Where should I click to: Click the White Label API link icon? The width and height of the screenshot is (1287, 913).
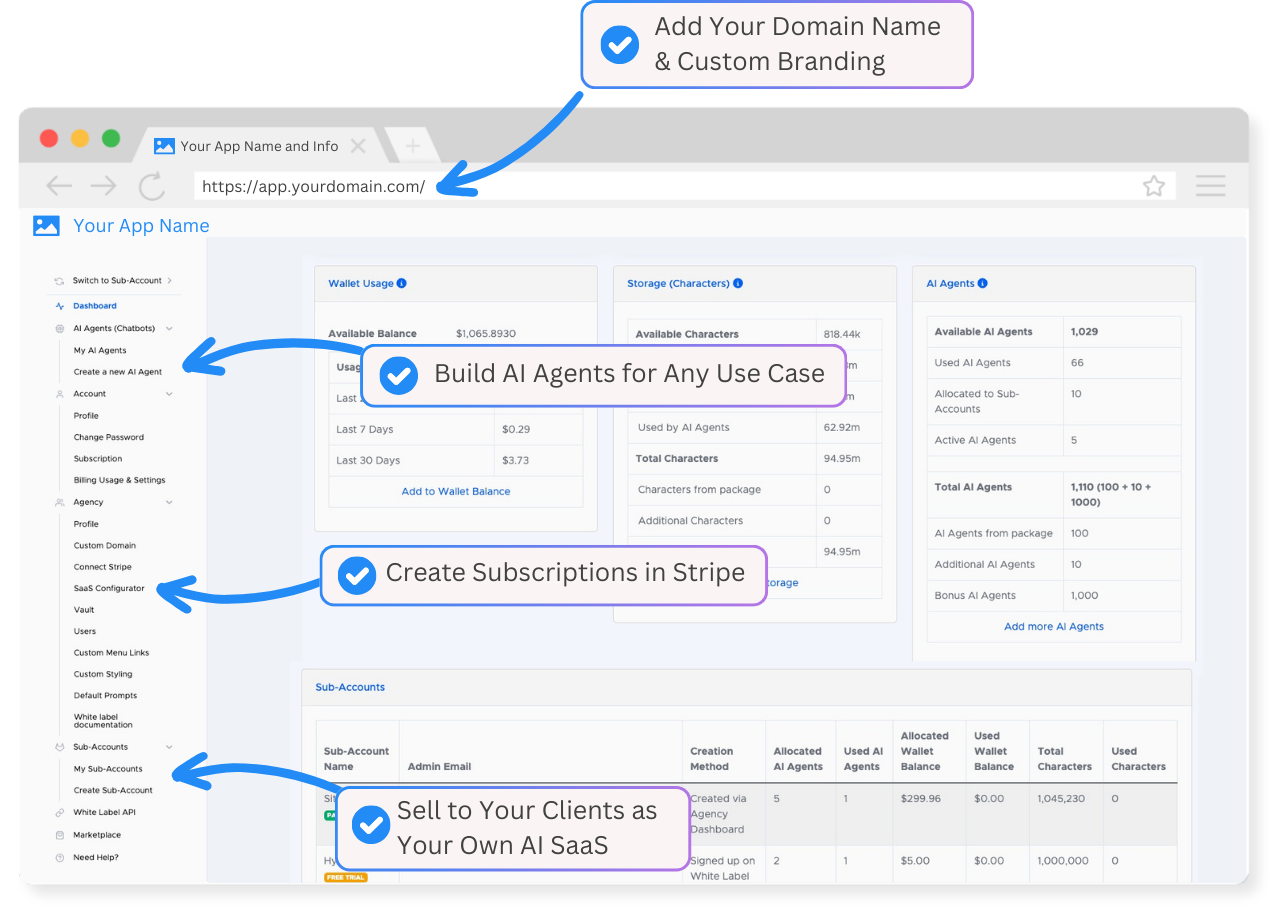tap(60, 813)
